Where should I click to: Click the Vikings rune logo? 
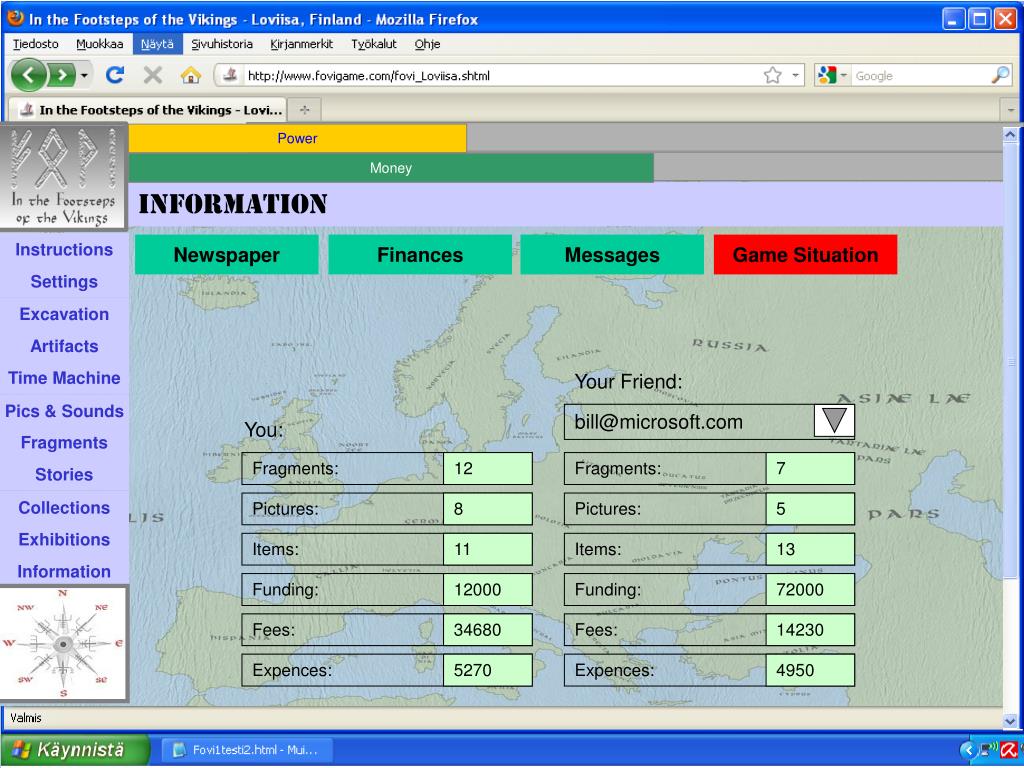63,176
